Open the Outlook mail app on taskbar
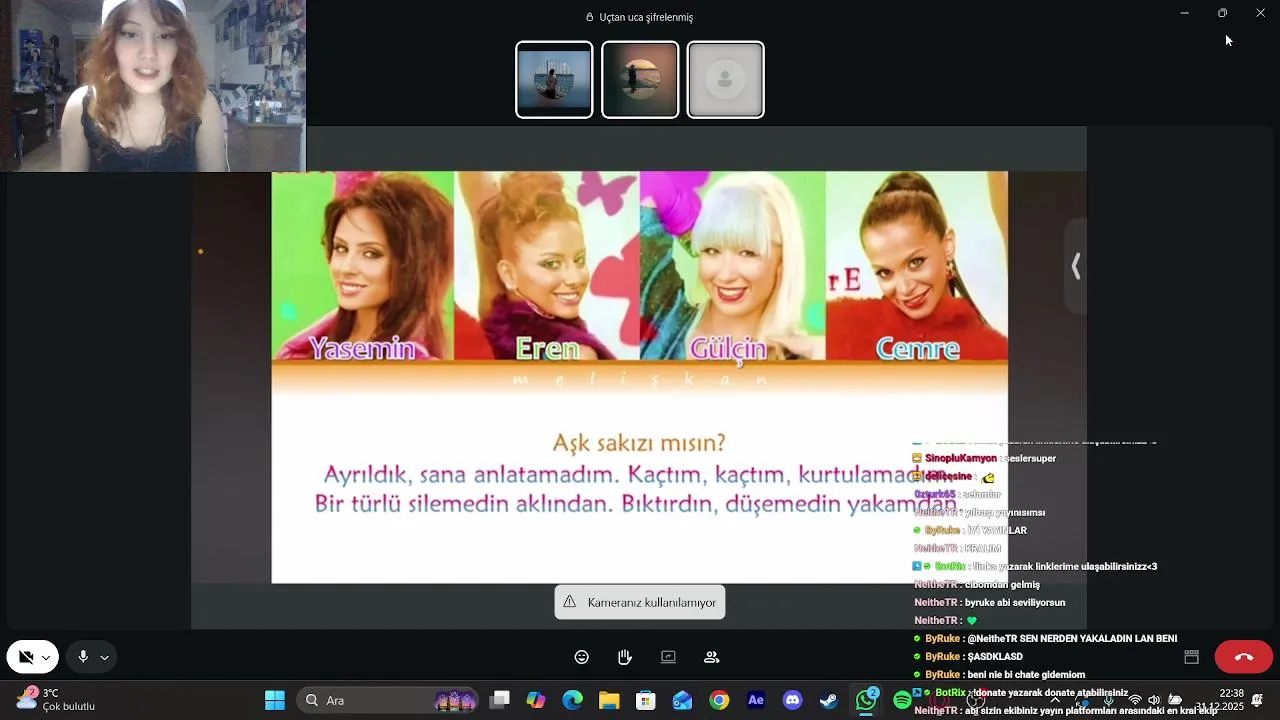1280x720 pixels. pyautogui.click(x=682, y=700)
